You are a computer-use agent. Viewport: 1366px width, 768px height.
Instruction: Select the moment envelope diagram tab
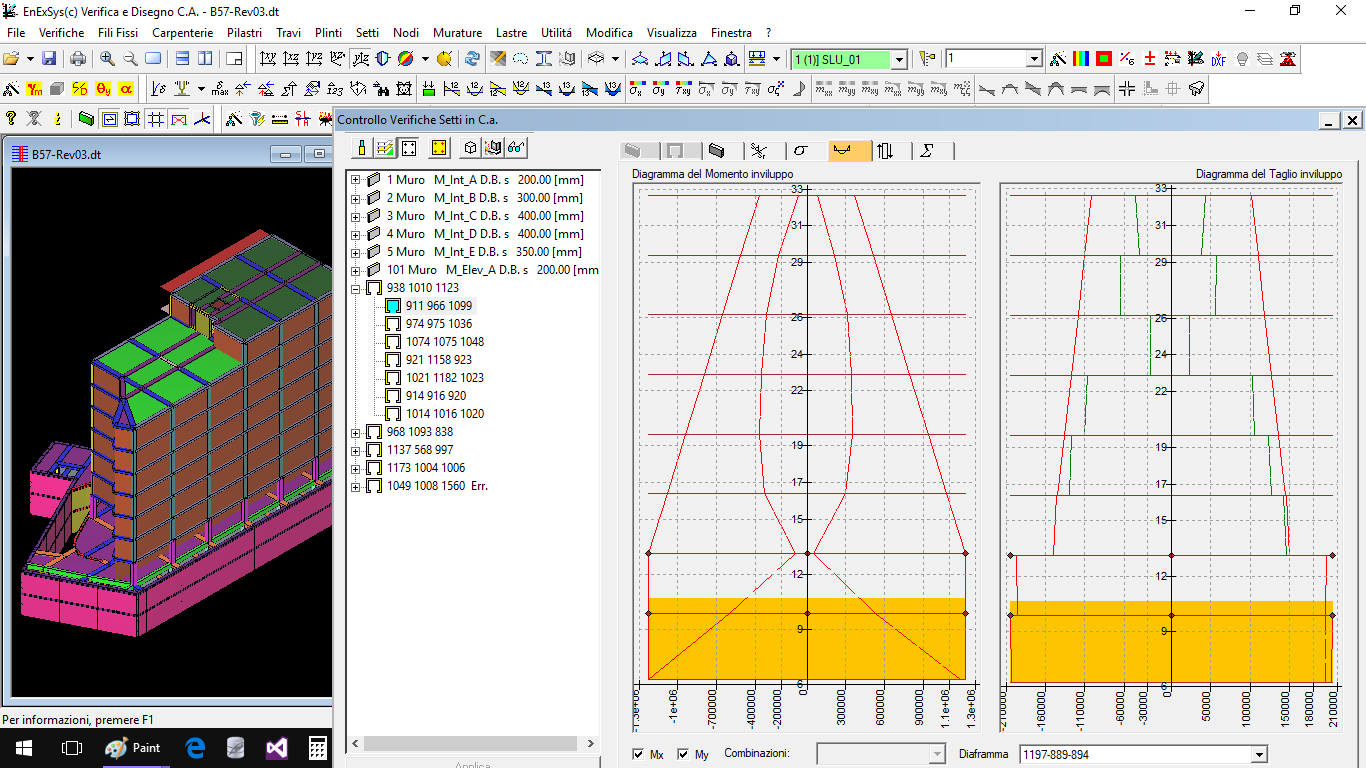tap(849, 150)
